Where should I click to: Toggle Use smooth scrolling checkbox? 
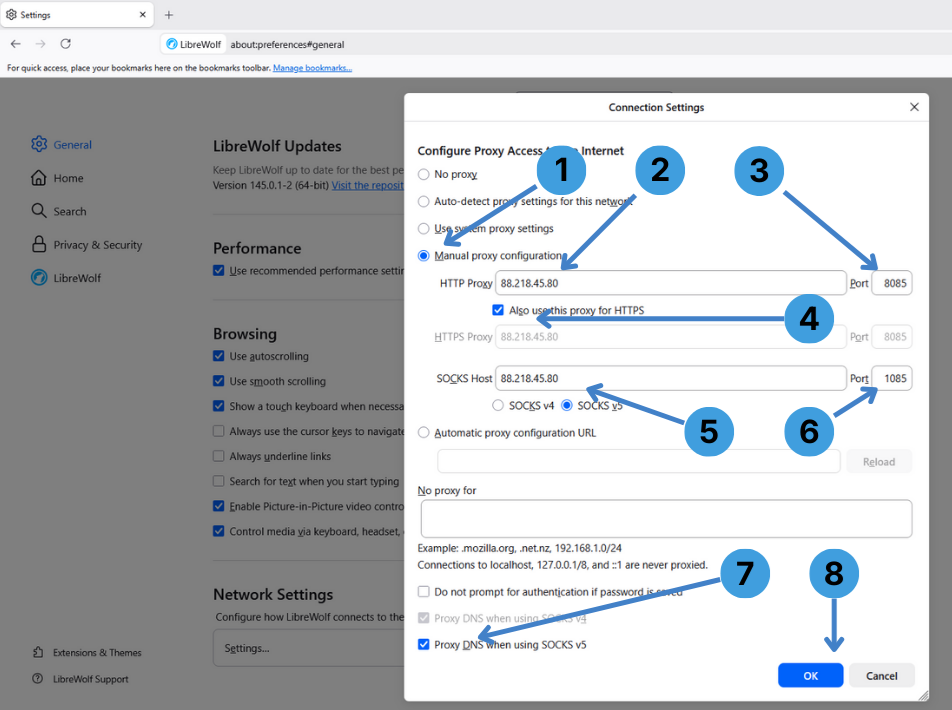219,381
